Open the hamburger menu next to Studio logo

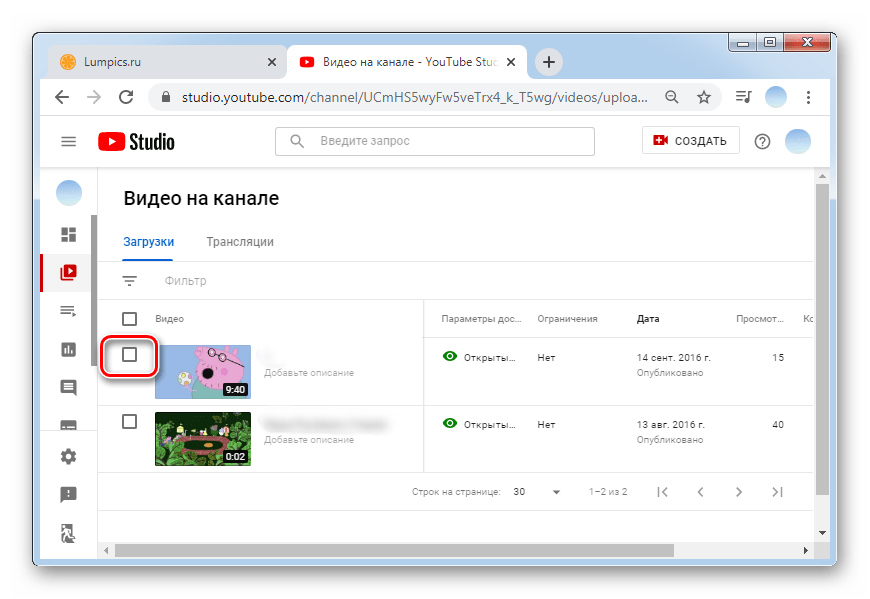69,141
